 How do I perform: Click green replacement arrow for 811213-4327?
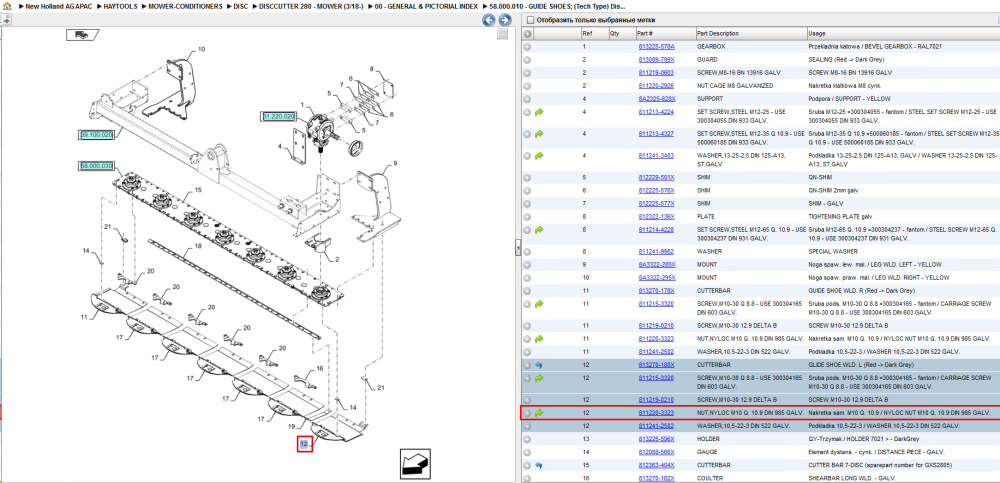click(539, 134)
